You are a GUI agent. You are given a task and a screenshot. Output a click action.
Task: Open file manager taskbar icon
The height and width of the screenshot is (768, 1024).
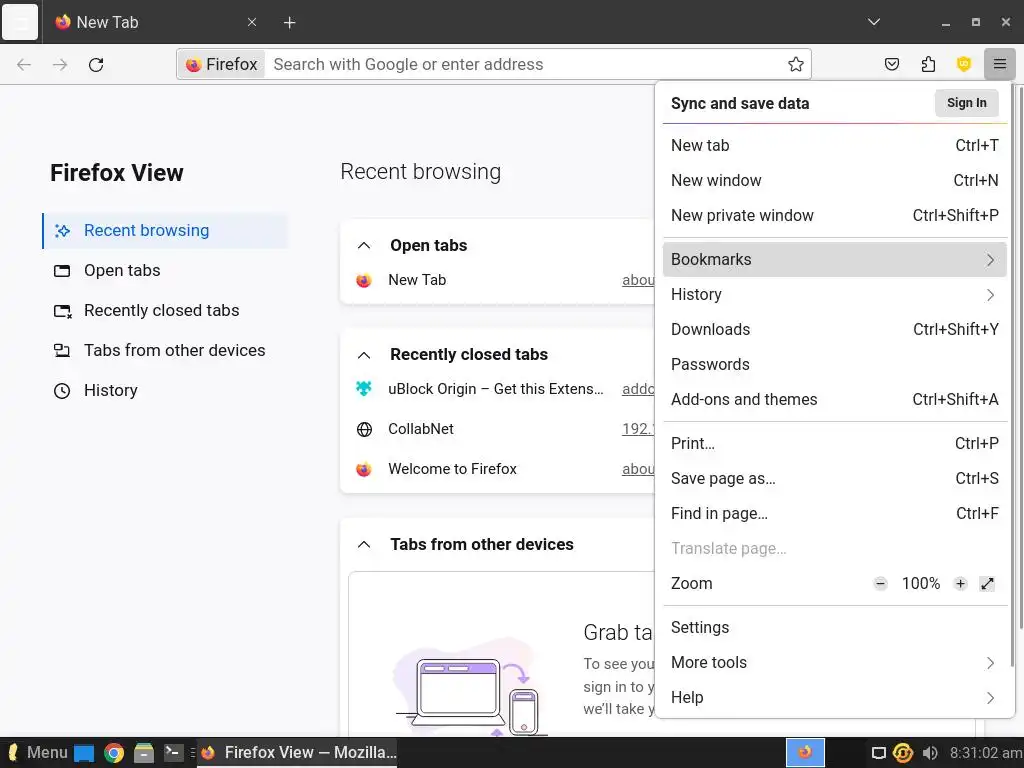(144, 753)
